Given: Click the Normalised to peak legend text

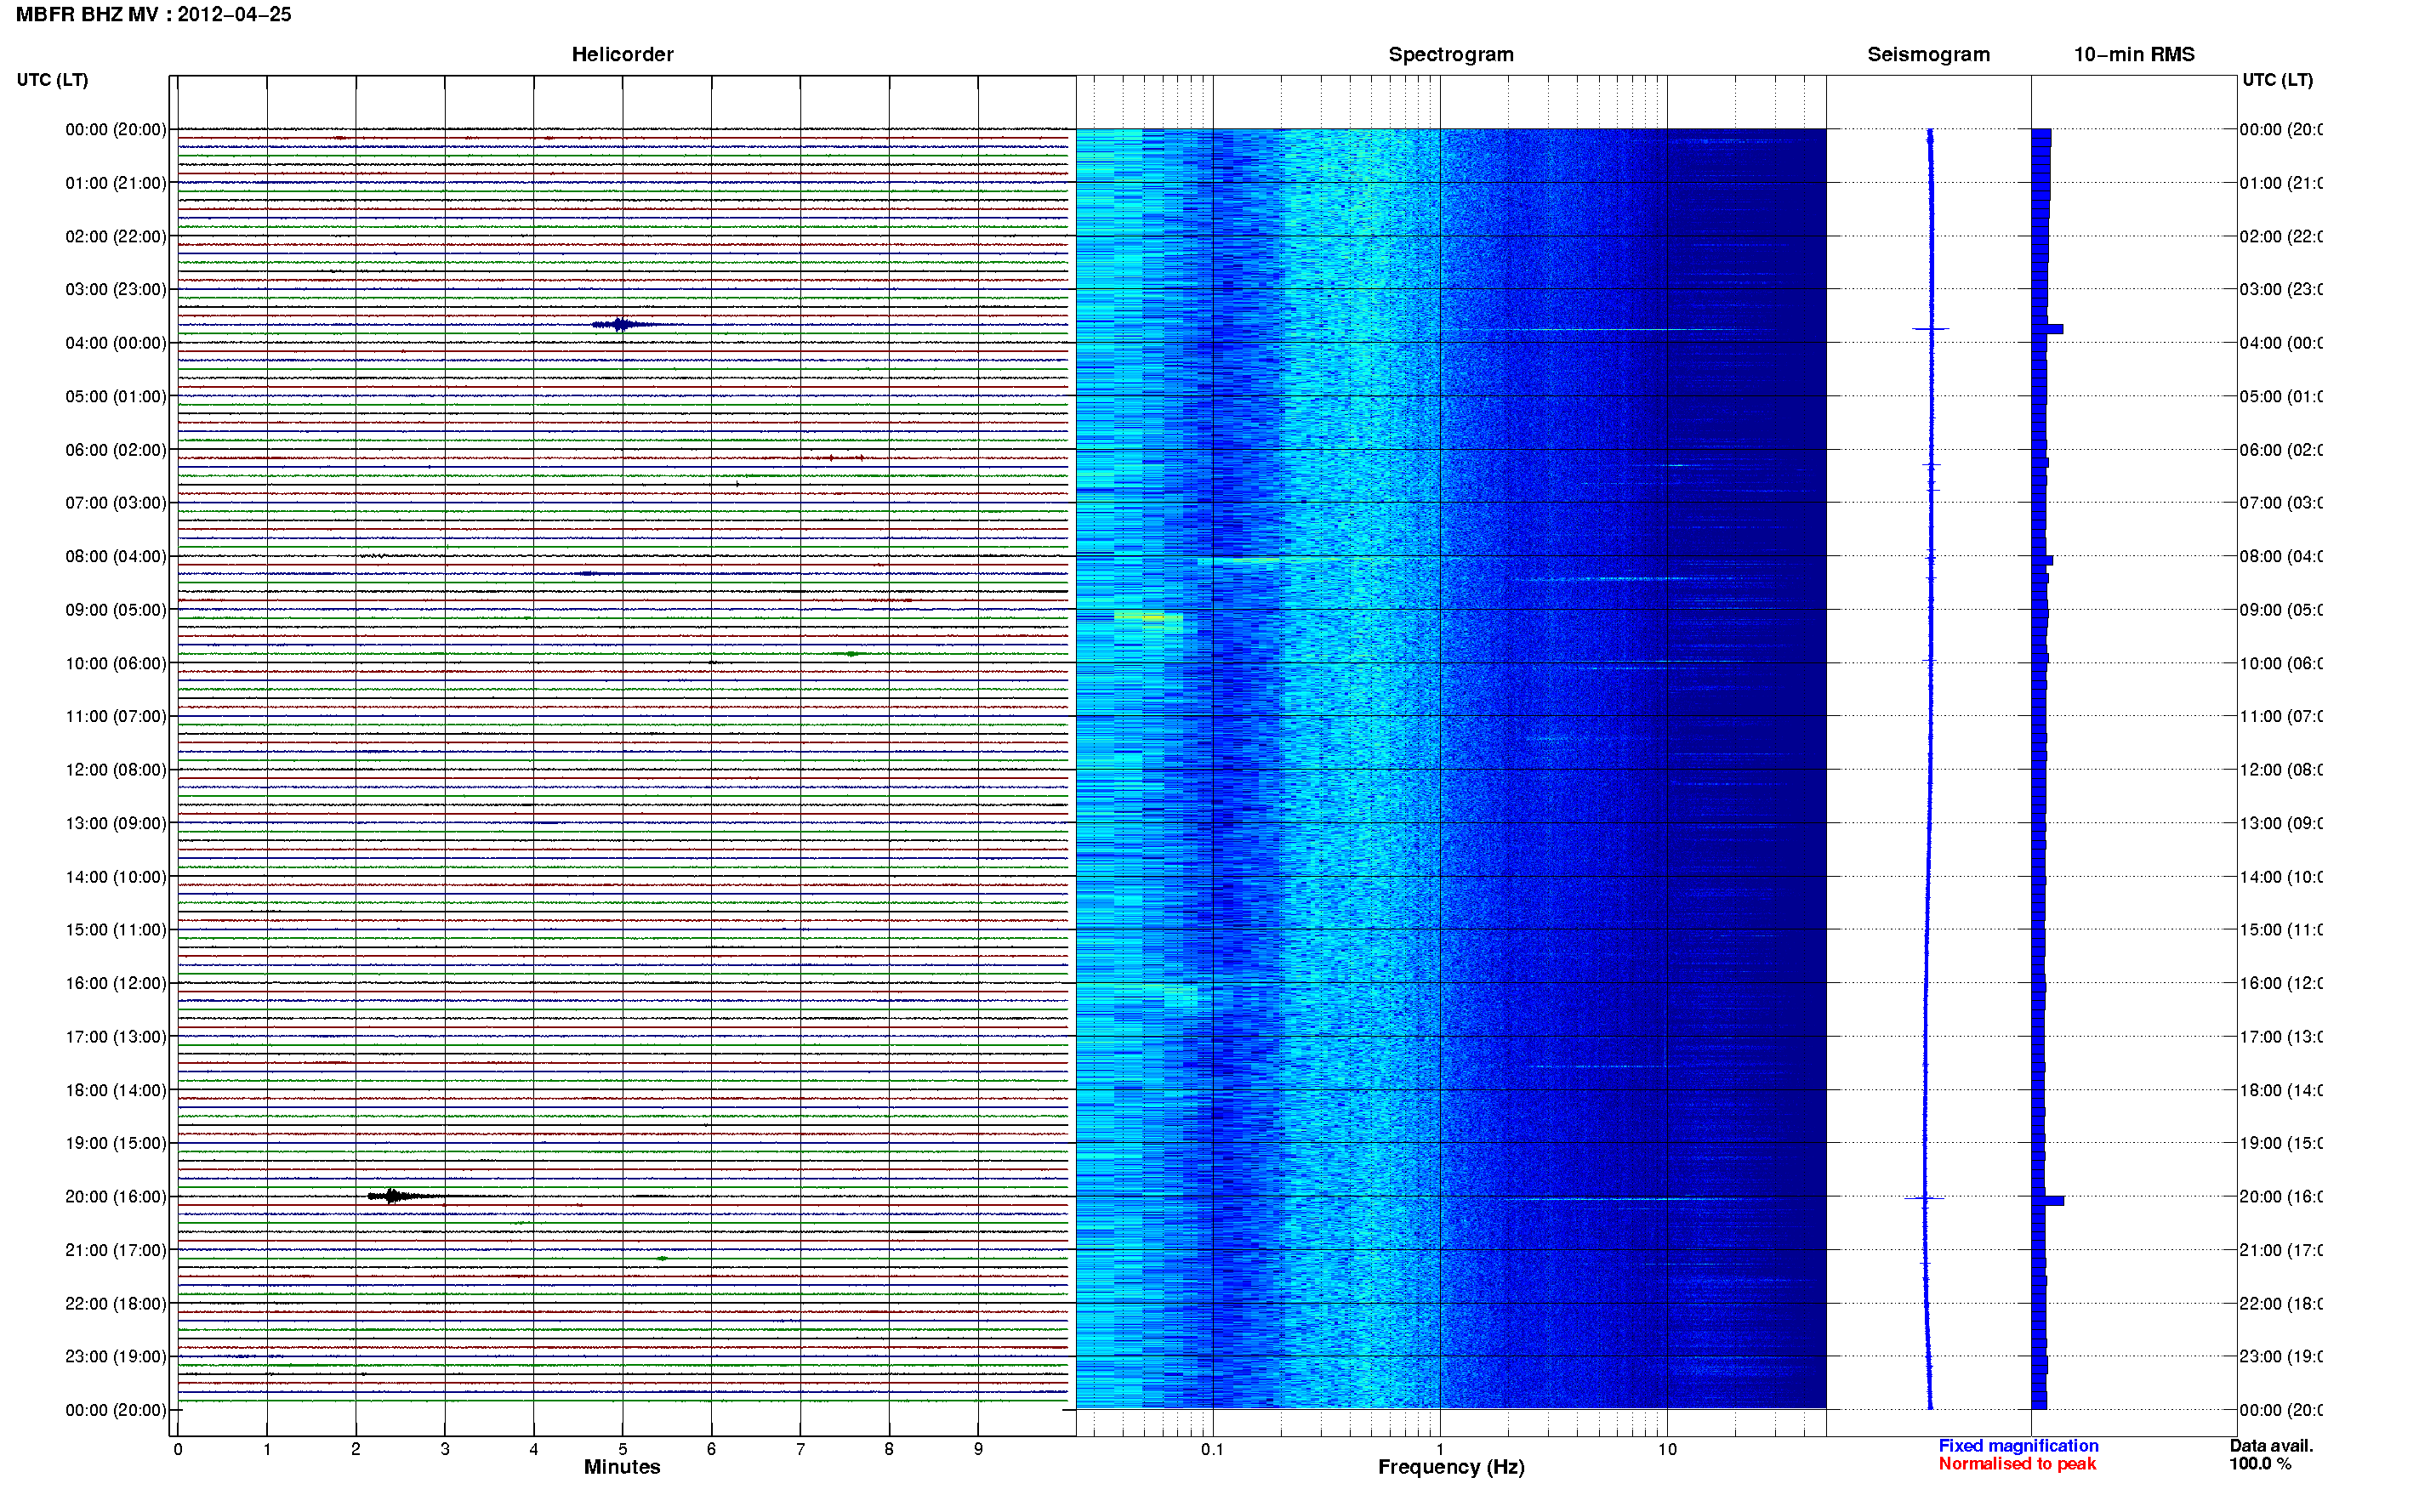Looking at the screenshot, I should tap(2017, 1464).
